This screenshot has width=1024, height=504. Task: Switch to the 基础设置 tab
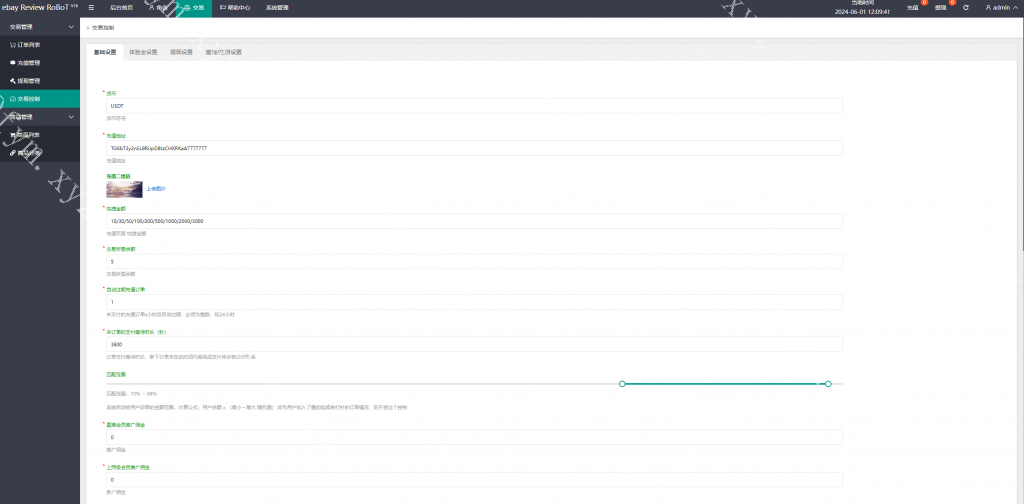coord(104,52)
